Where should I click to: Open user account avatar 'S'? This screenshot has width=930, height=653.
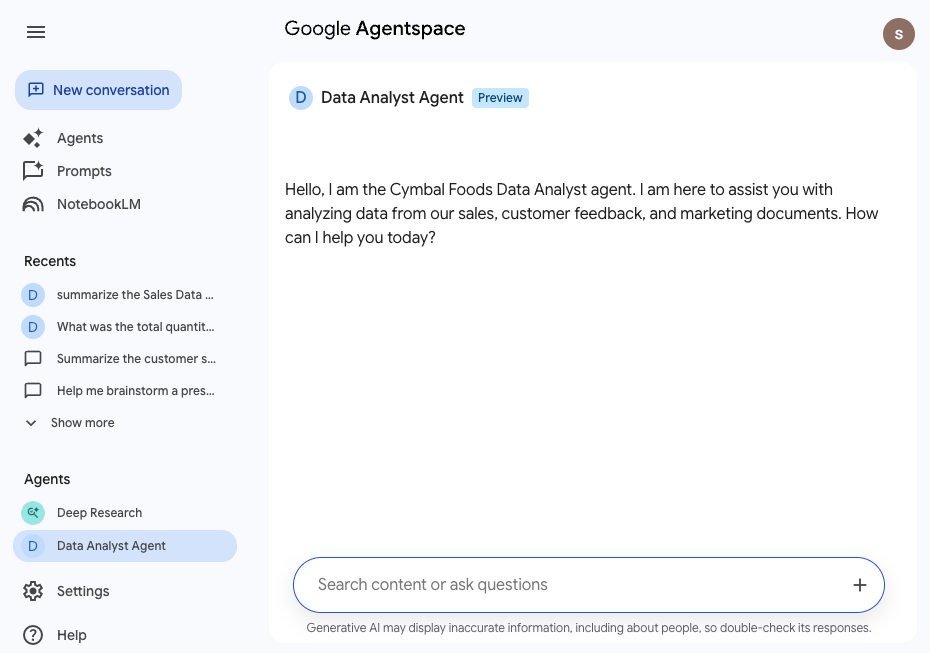pos(899,34)
